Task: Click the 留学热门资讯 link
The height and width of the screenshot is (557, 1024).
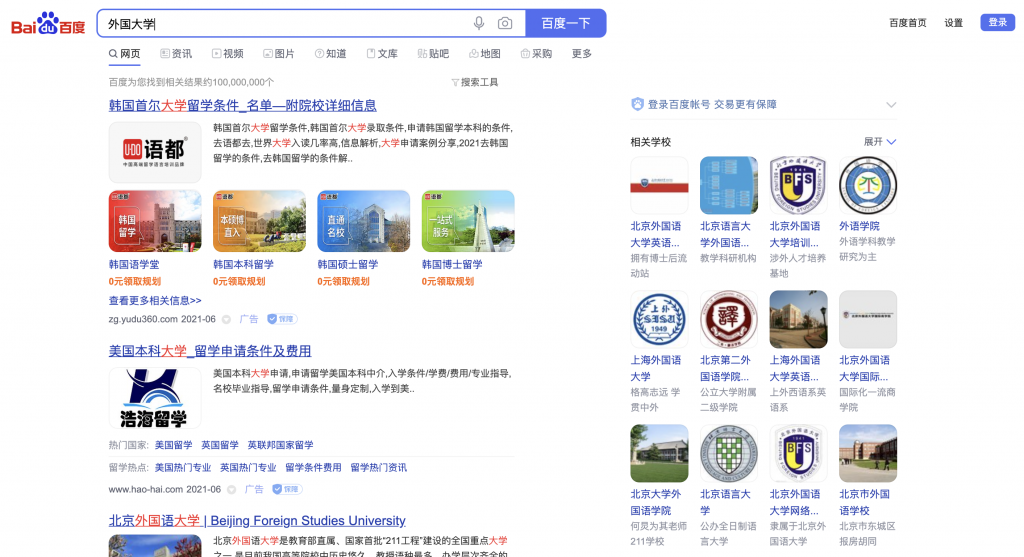Action: click(x=378, y=468)
